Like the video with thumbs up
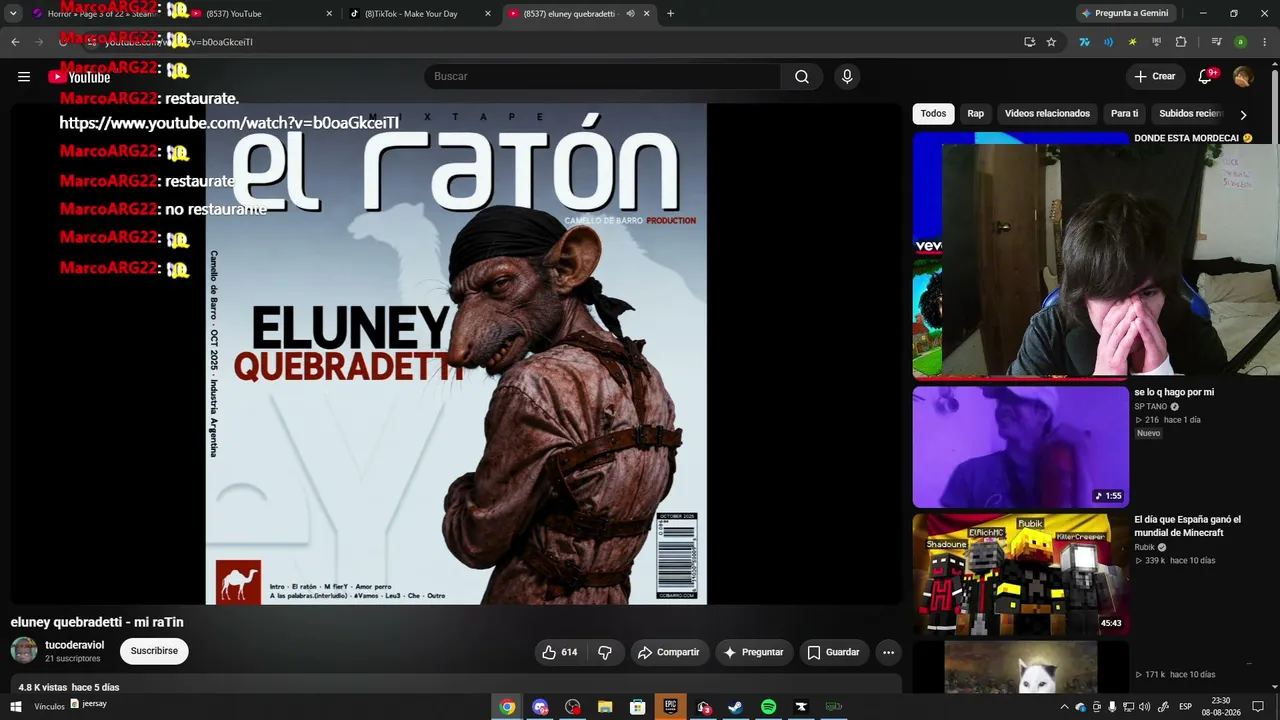This screenshot has height=720, width=1280. 560,652
